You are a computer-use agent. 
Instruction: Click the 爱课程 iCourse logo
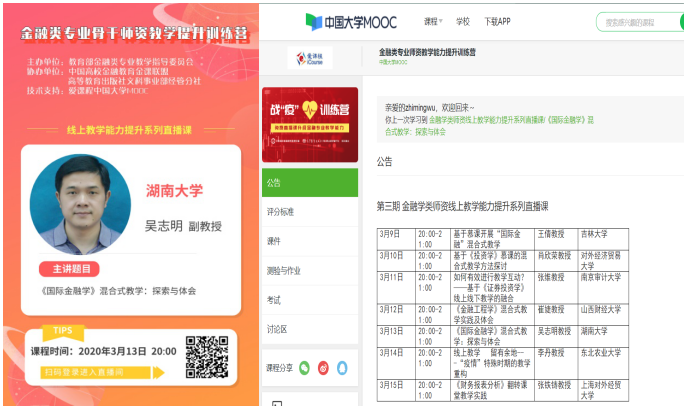coord(310,59)
